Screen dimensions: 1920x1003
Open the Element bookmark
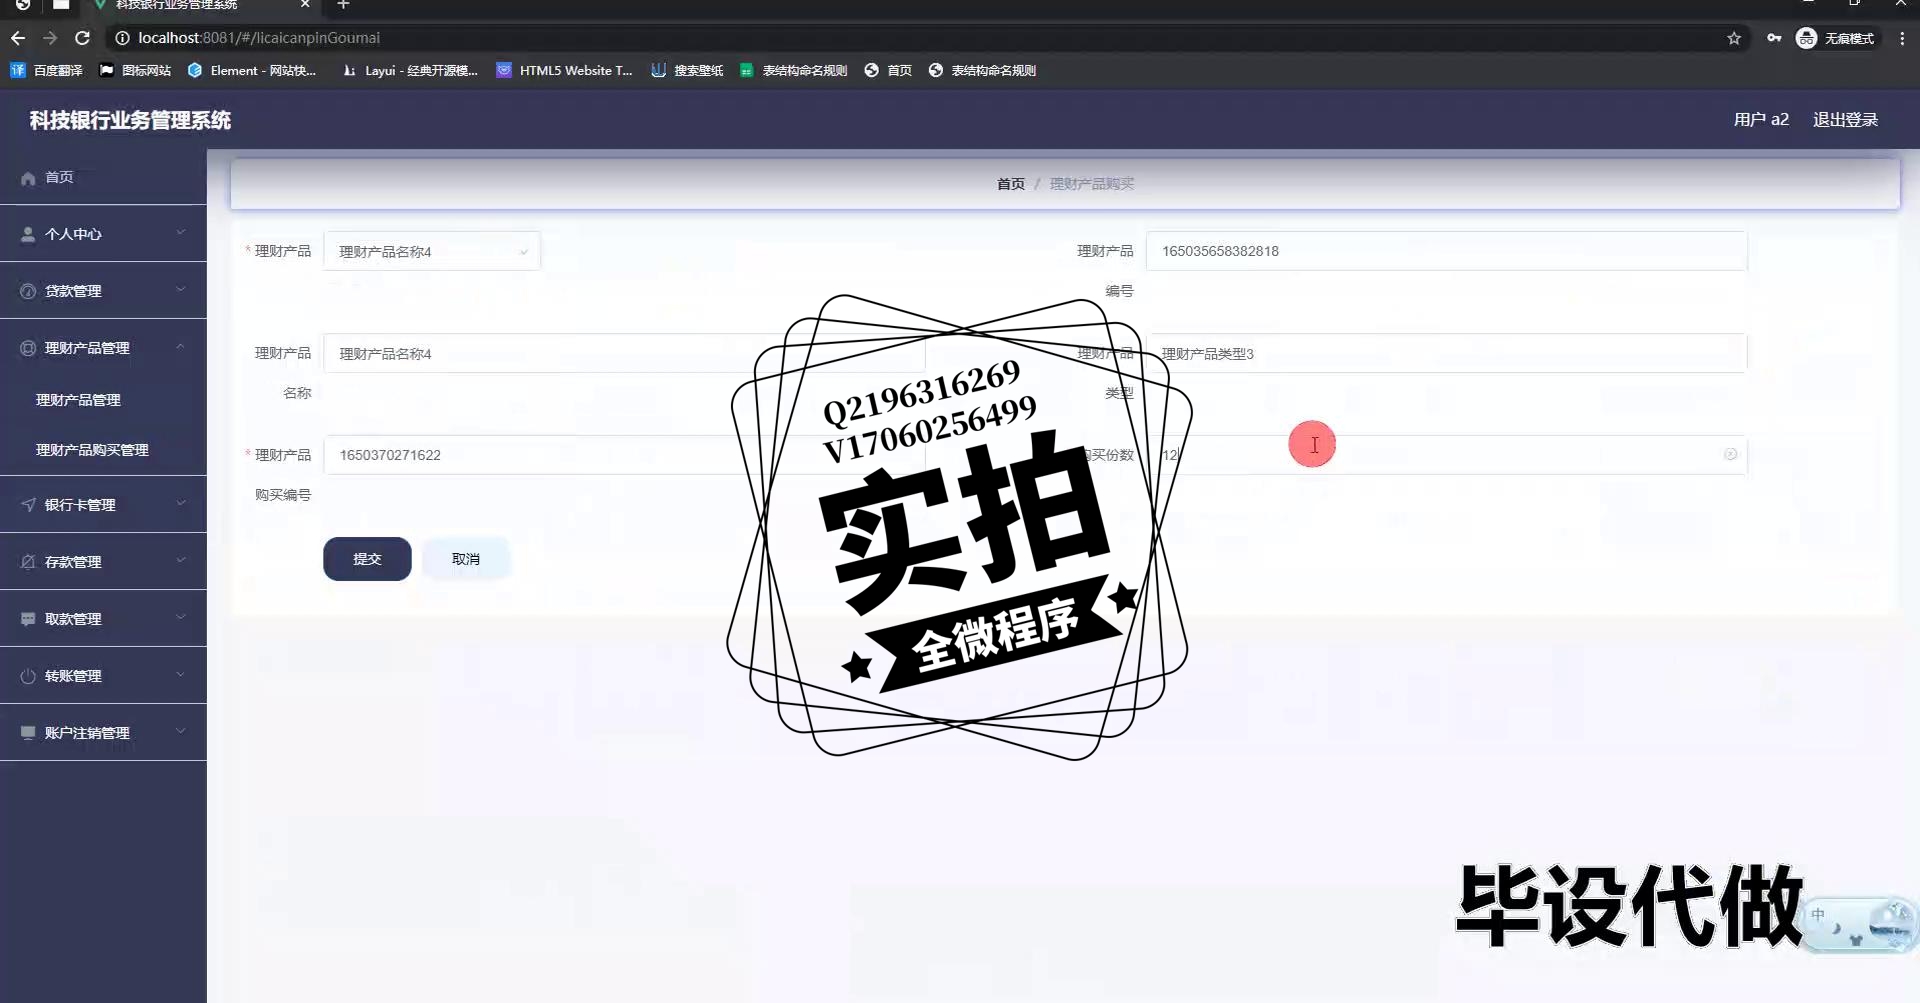[x=252, y=70]
